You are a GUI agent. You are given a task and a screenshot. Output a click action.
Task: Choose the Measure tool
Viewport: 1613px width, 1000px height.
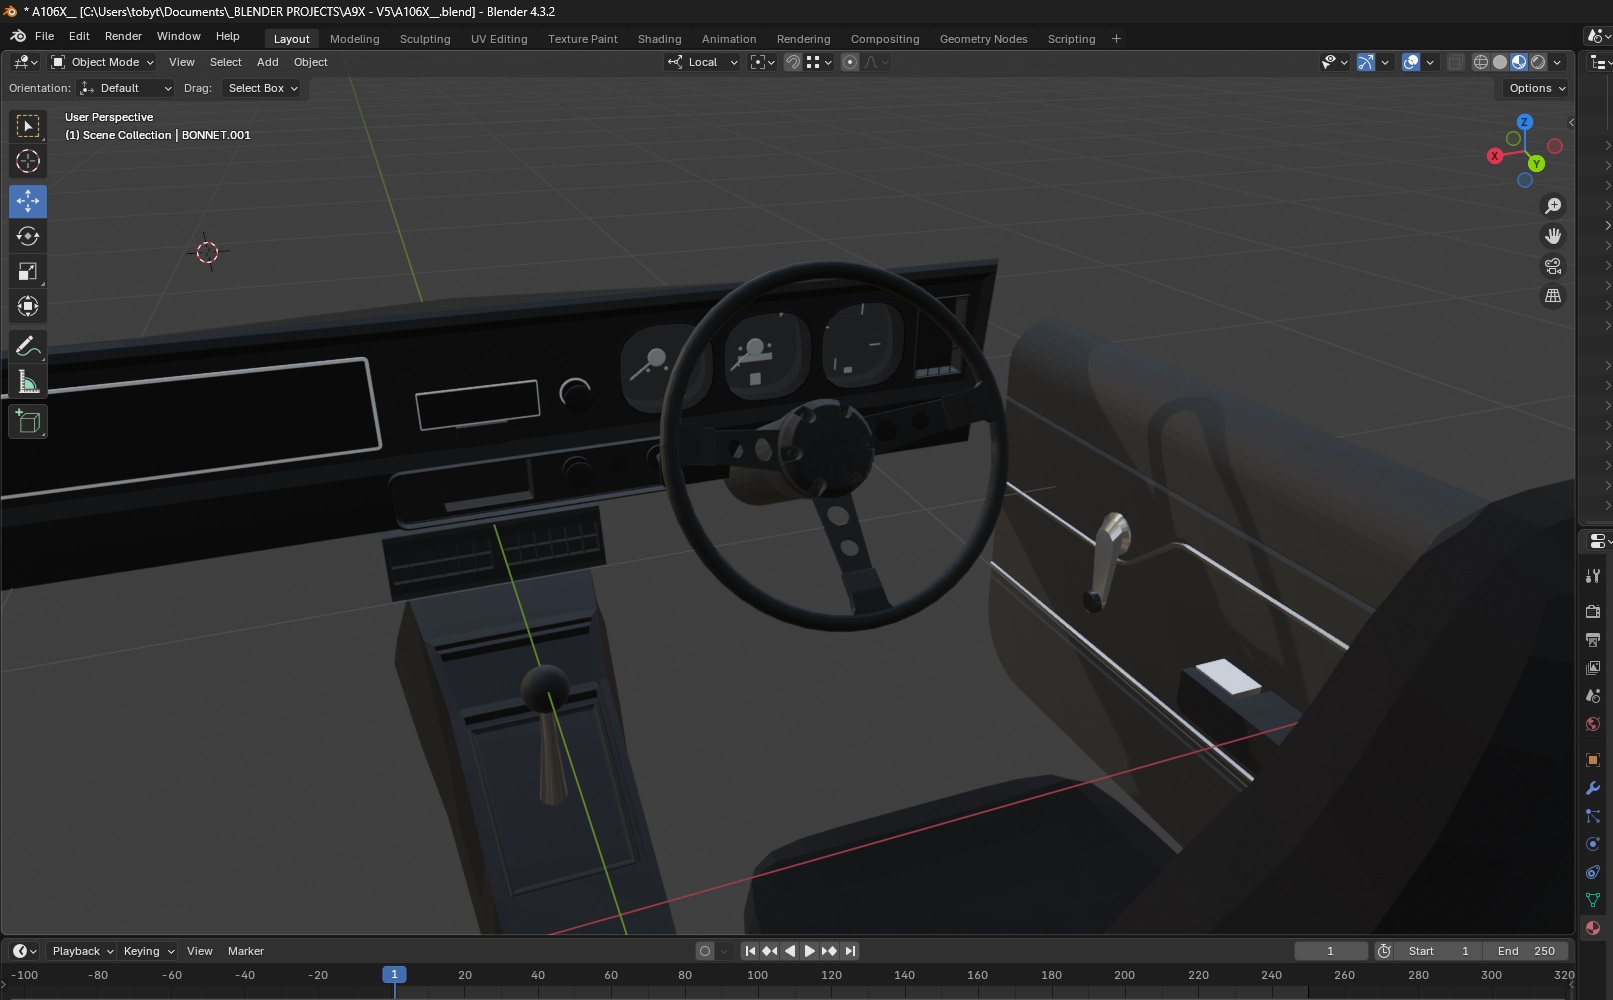tap(28, 382)
